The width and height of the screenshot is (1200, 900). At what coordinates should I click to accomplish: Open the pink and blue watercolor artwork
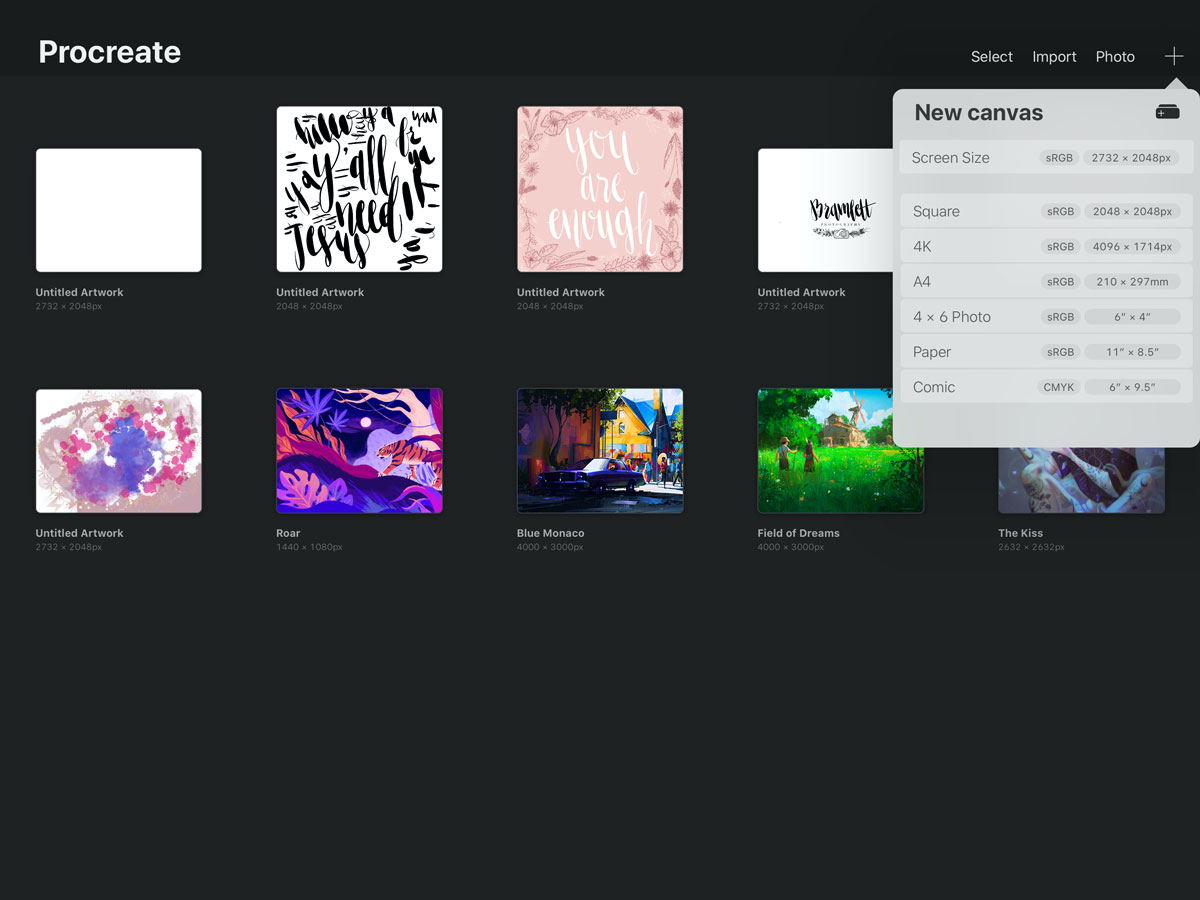click(119, 451)
